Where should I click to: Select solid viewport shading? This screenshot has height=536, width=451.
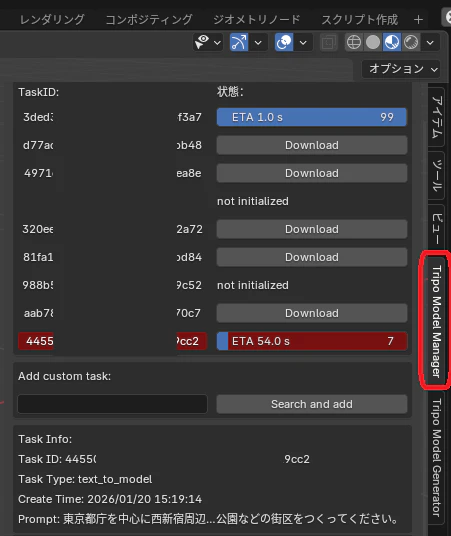pyautogui.click(x=373, y=42)
